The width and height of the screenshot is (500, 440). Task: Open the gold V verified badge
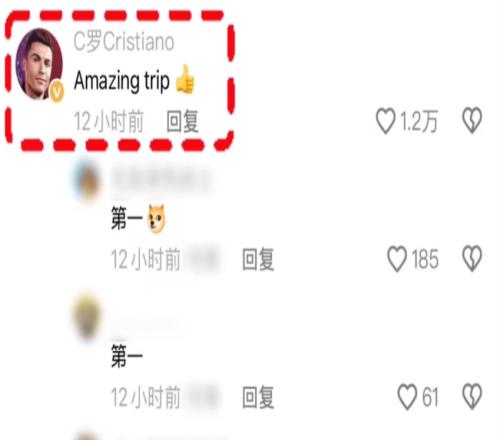[x=57, y=91]
